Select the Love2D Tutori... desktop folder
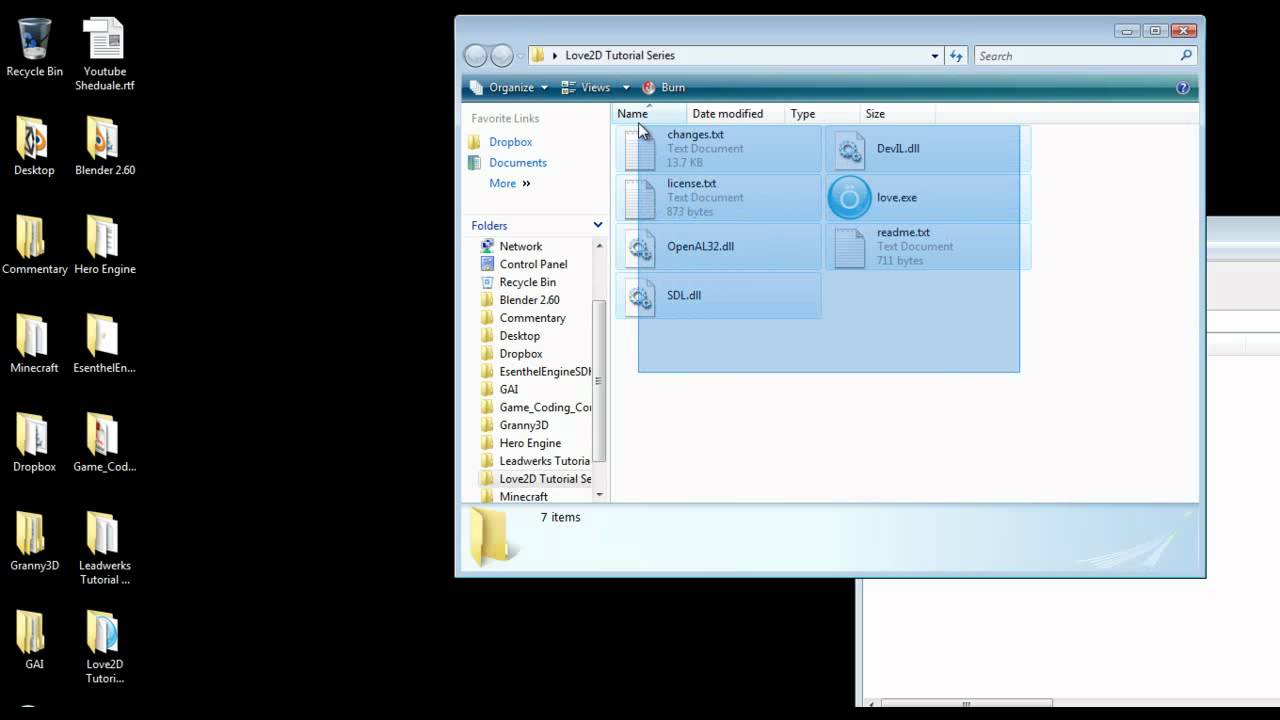This screenshot has width=1280, height=720. click(x=104, y=648)
